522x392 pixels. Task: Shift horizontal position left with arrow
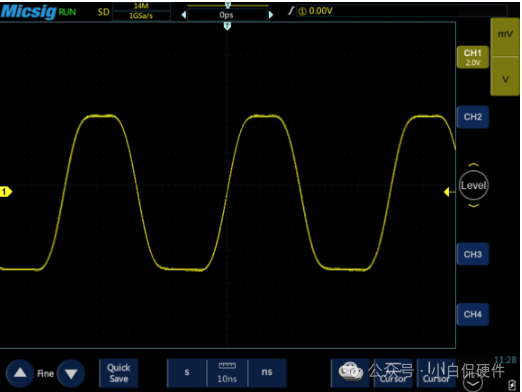click(x=183, y=15)
